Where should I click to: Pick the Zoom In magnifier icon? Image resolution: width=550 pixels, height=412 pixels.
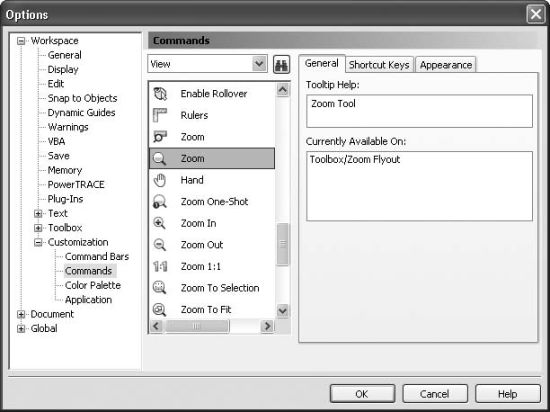(160, 223)
